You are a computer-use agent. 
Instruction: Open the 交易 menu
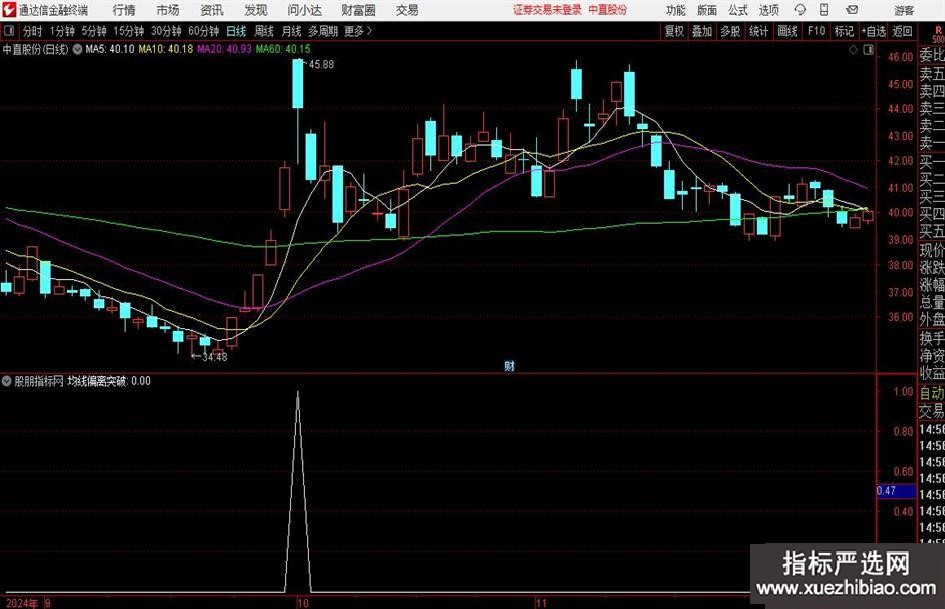407,10
